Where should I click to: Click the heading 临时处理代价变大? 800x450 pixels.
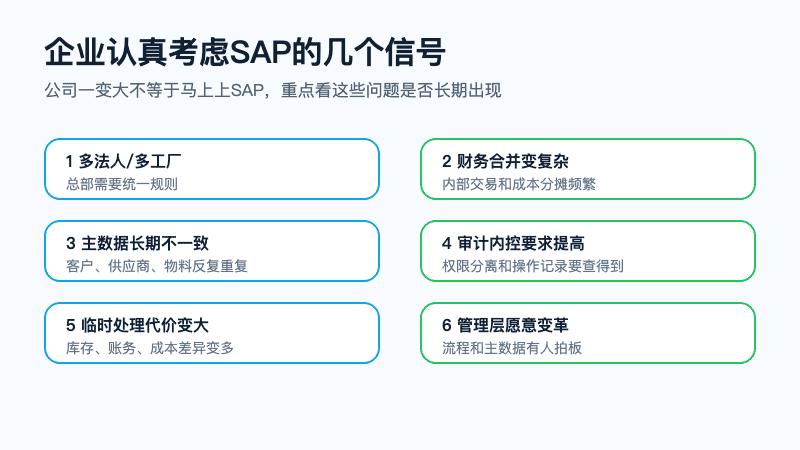pos(145,326)
